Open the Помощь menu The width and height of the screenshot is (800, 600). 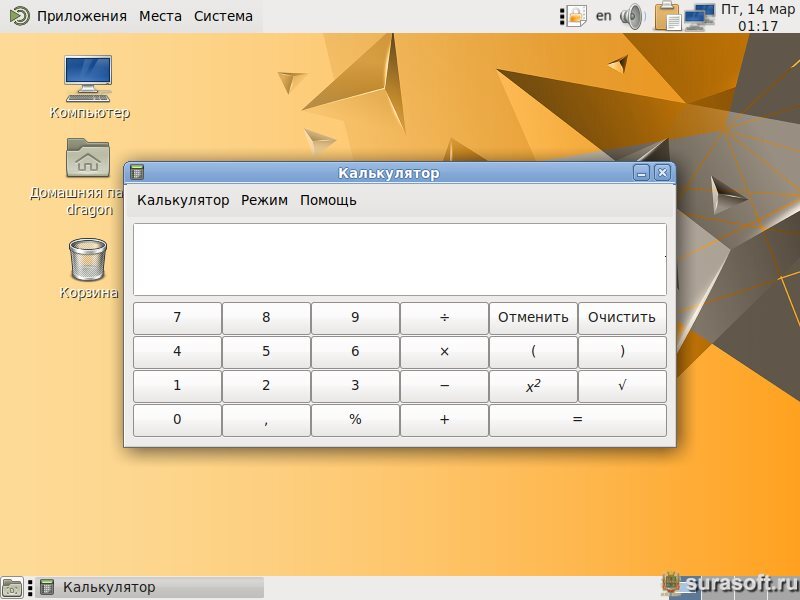point(328,200)
